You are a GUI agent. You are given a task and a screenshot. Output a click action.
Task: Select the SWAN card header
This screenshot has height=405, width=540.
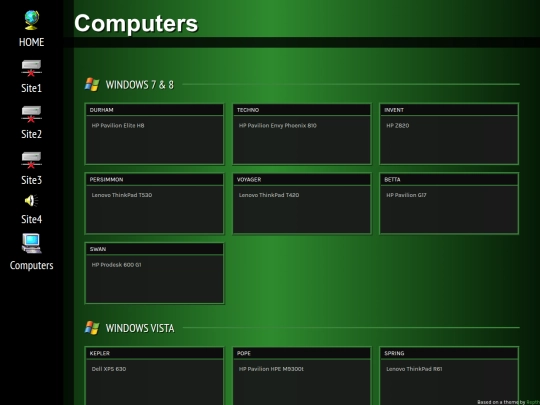[154, 249]
